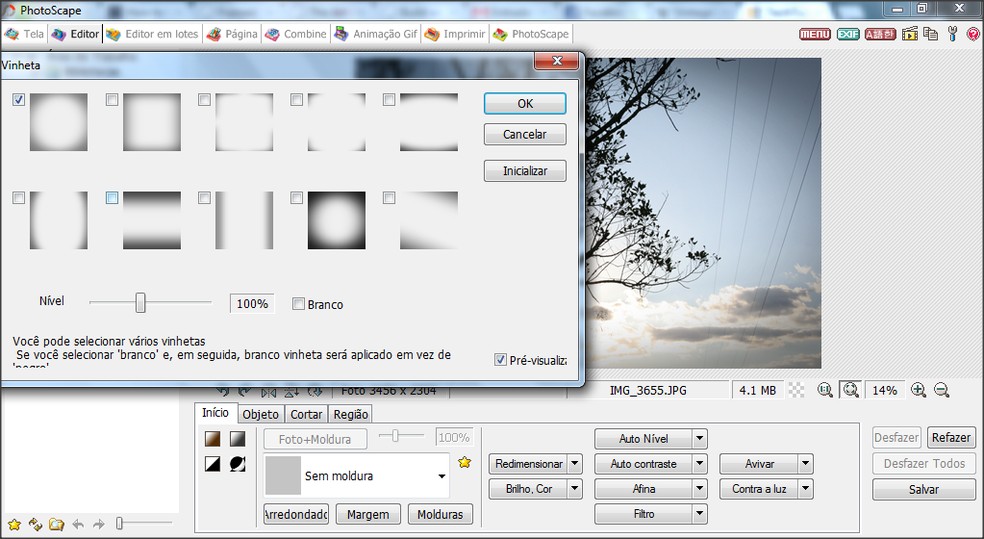Screen dimensions: 984x539
Task: Open the folder explorer icon
Action: [x=56, y=524]
